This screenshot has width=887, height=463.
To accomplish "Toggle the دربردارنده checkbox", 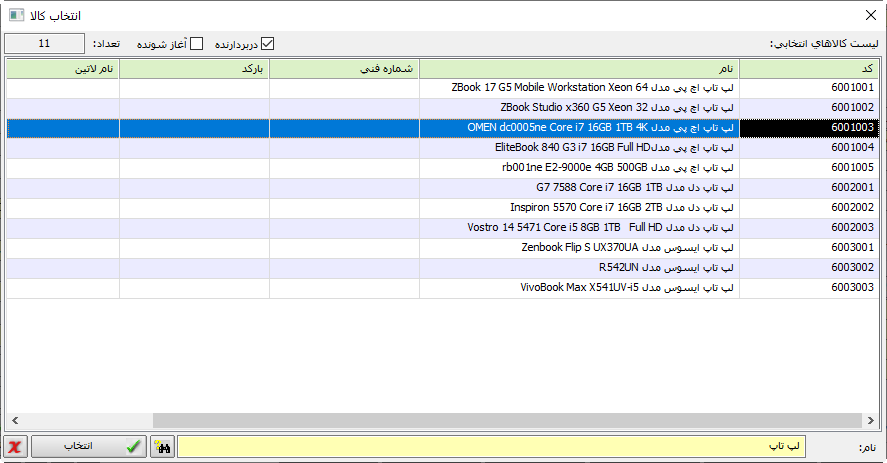I will click(x=268, y=44).
